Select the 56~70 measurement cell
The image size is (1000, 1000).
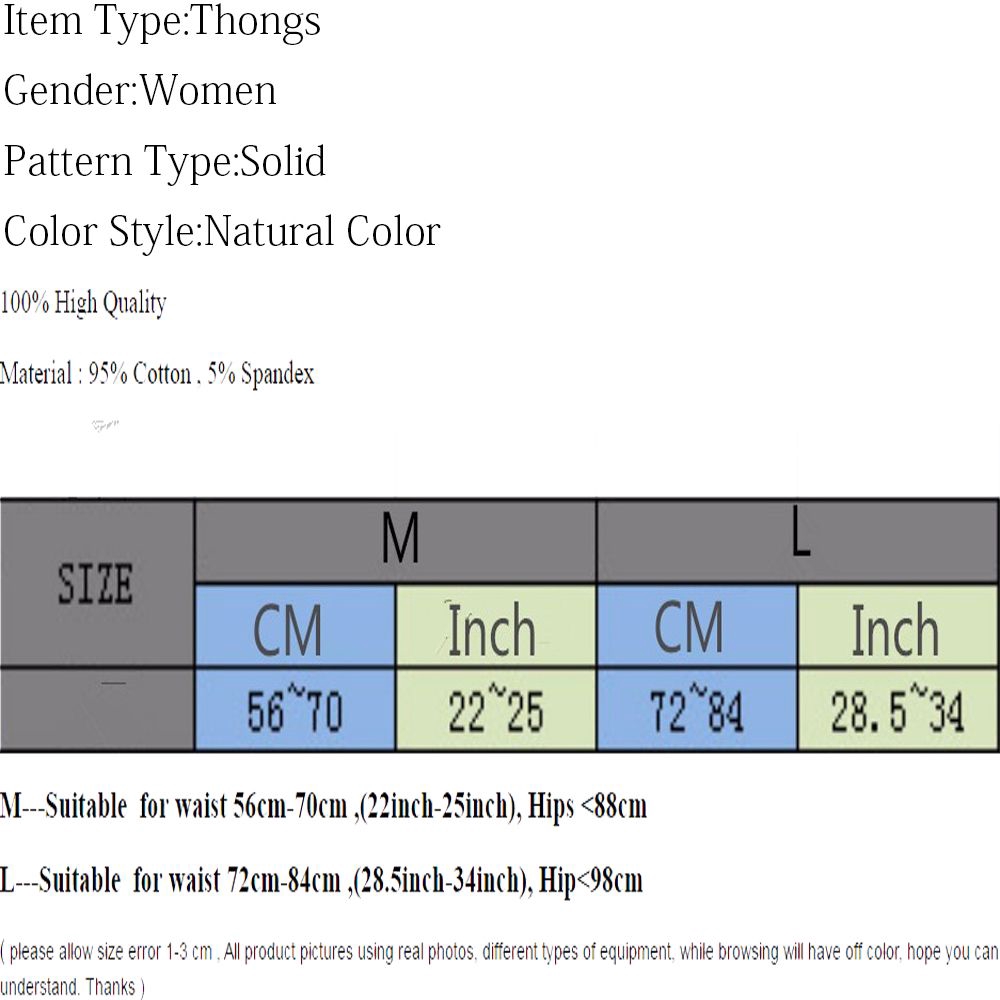point(295,709)
